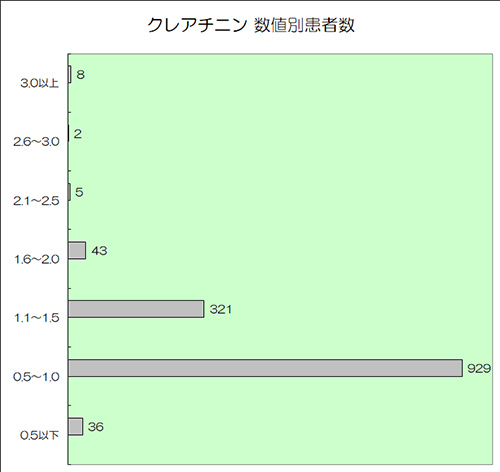Click the data label 321
500x472 pixels.
(x=220, y=309)
